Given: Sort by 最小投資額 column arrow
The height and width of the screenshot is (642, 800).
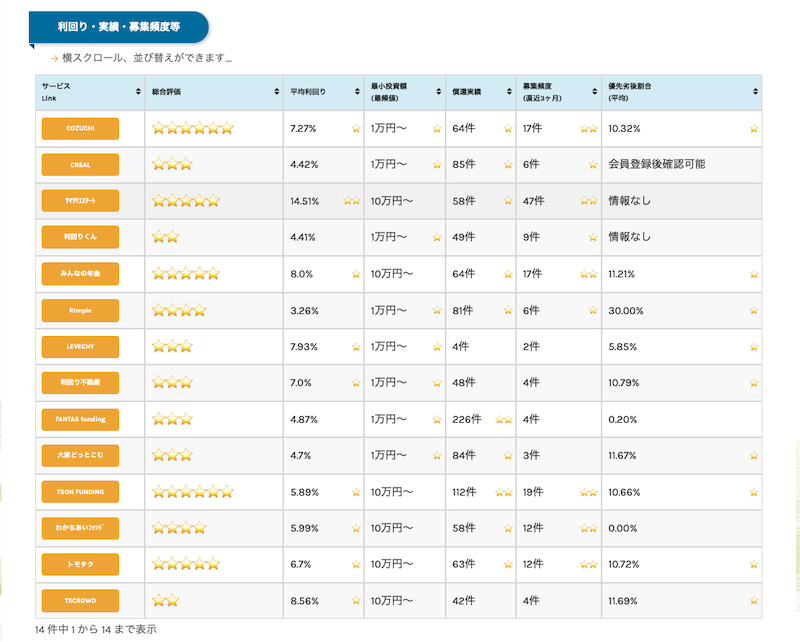Looking at the screenshot, I should click(439, 91).
